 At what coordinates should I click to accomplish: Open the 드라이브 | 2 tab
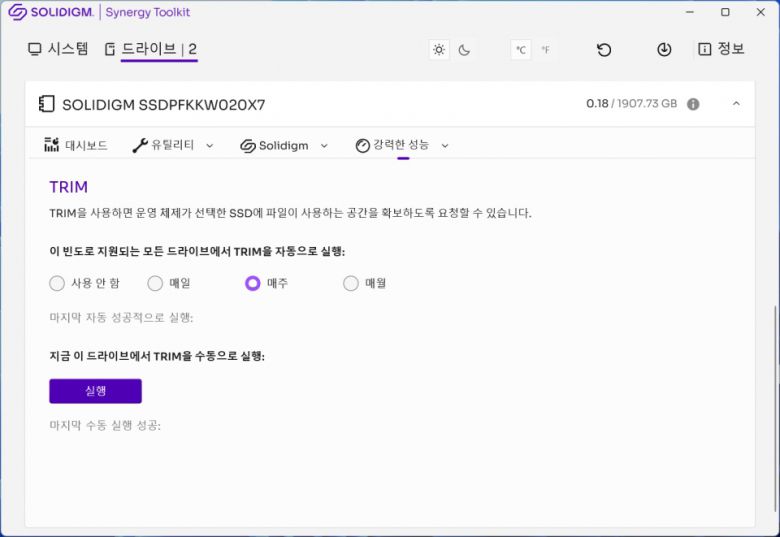151,49
